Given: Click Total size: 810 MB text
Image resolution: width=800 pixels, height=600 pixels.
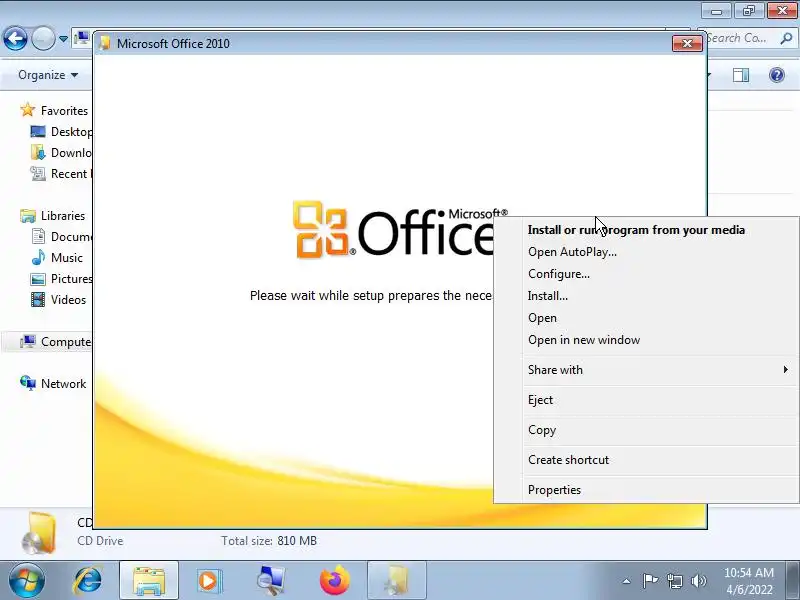Looking at the screenshot, I should (x=269, y=541).
